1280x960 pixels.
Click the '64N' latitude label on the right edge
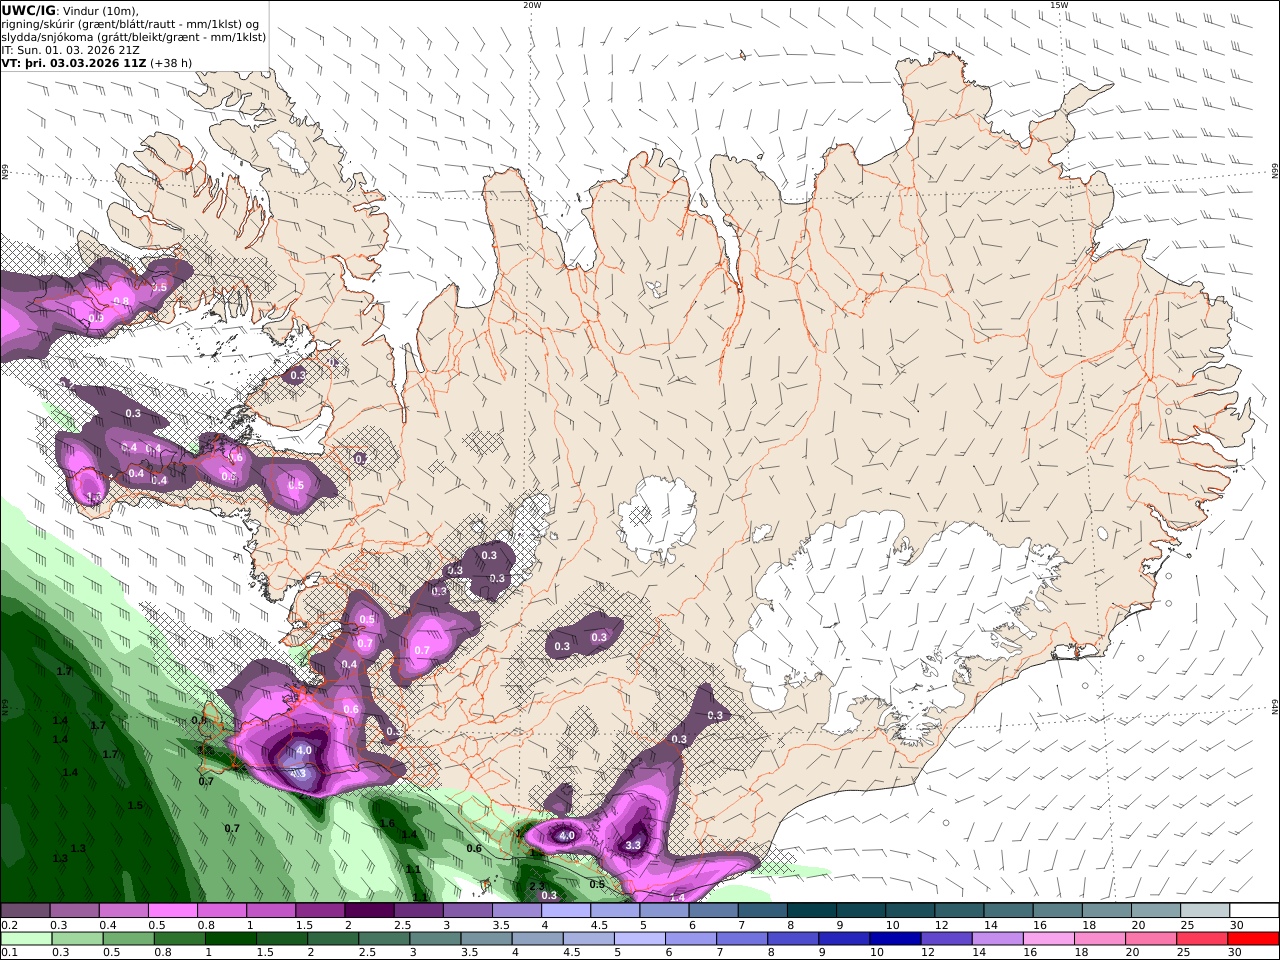[1274, 707]
